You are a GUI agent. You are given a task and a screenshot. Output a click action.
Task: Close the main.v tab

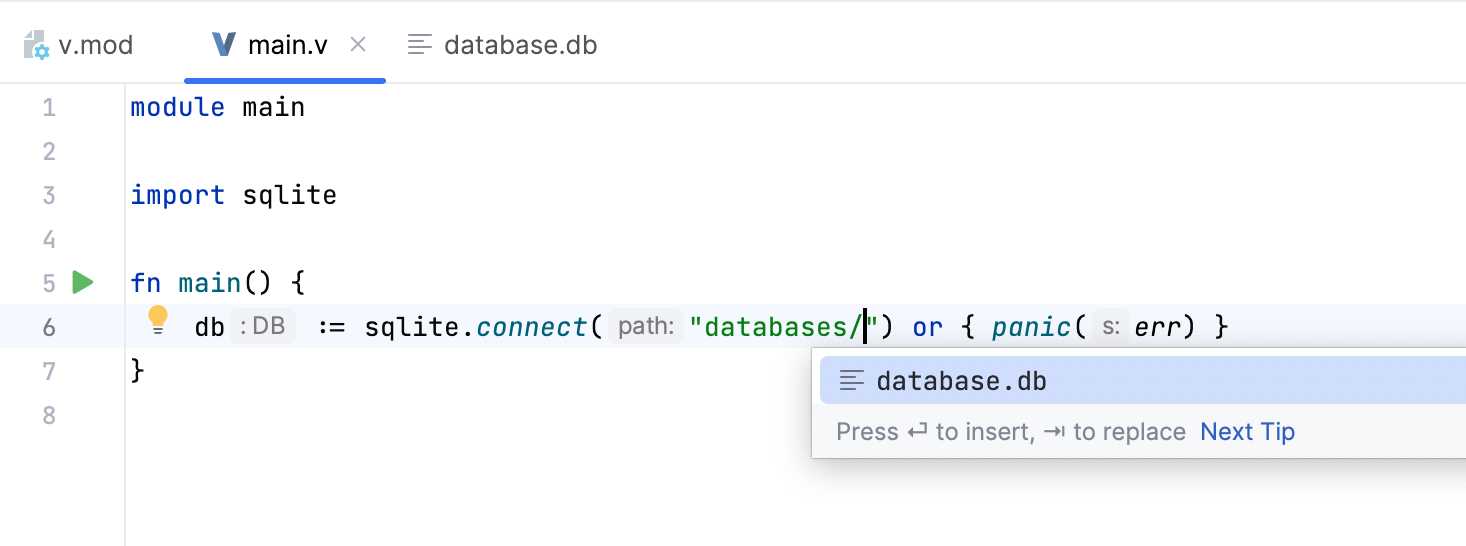pos(358,45)
